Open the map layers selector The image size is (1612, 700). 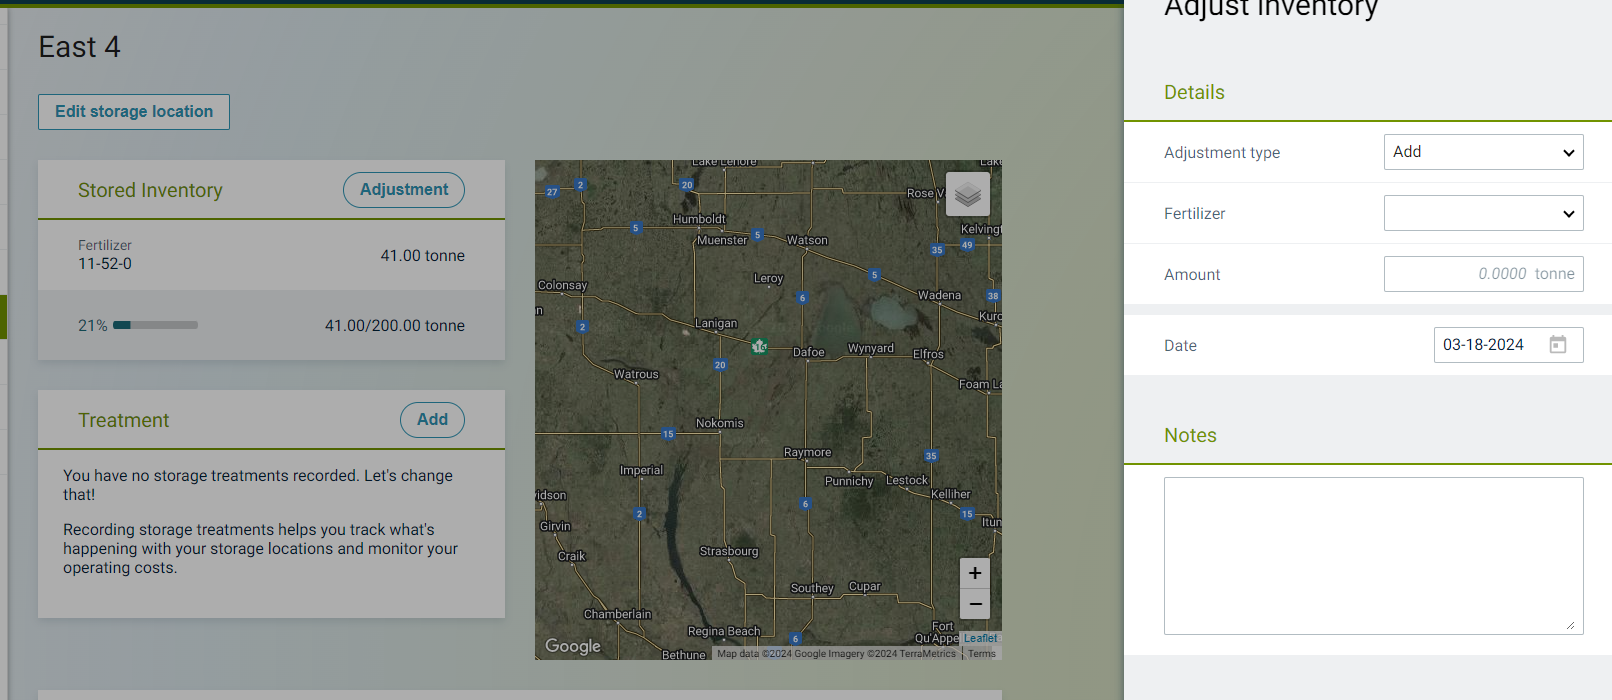click(967, 195)
